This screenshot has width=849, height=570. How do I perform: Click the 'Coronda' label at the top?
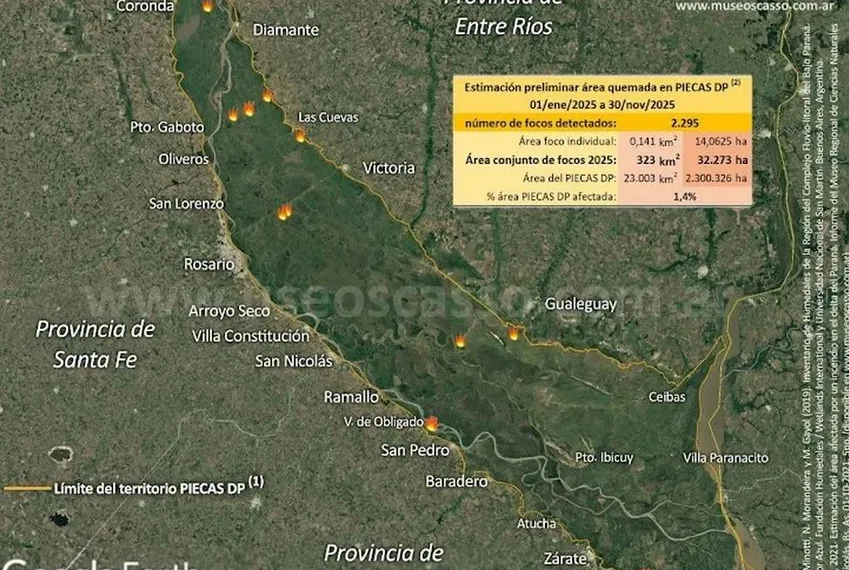(146, 6)
